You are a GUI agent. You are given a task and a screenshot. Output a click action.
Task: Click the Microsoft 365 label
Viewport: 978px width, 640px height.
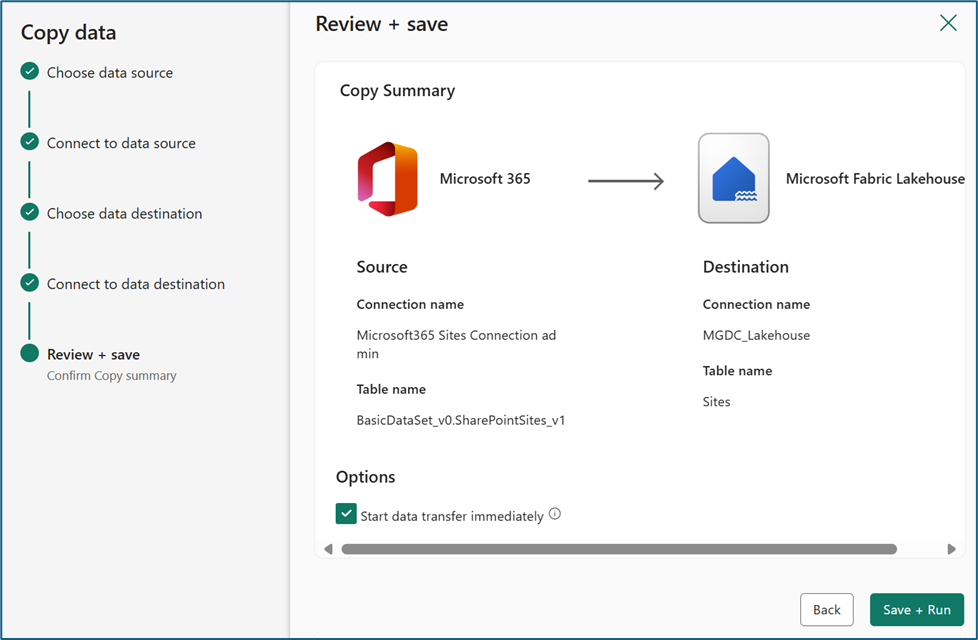pos(485,179)
